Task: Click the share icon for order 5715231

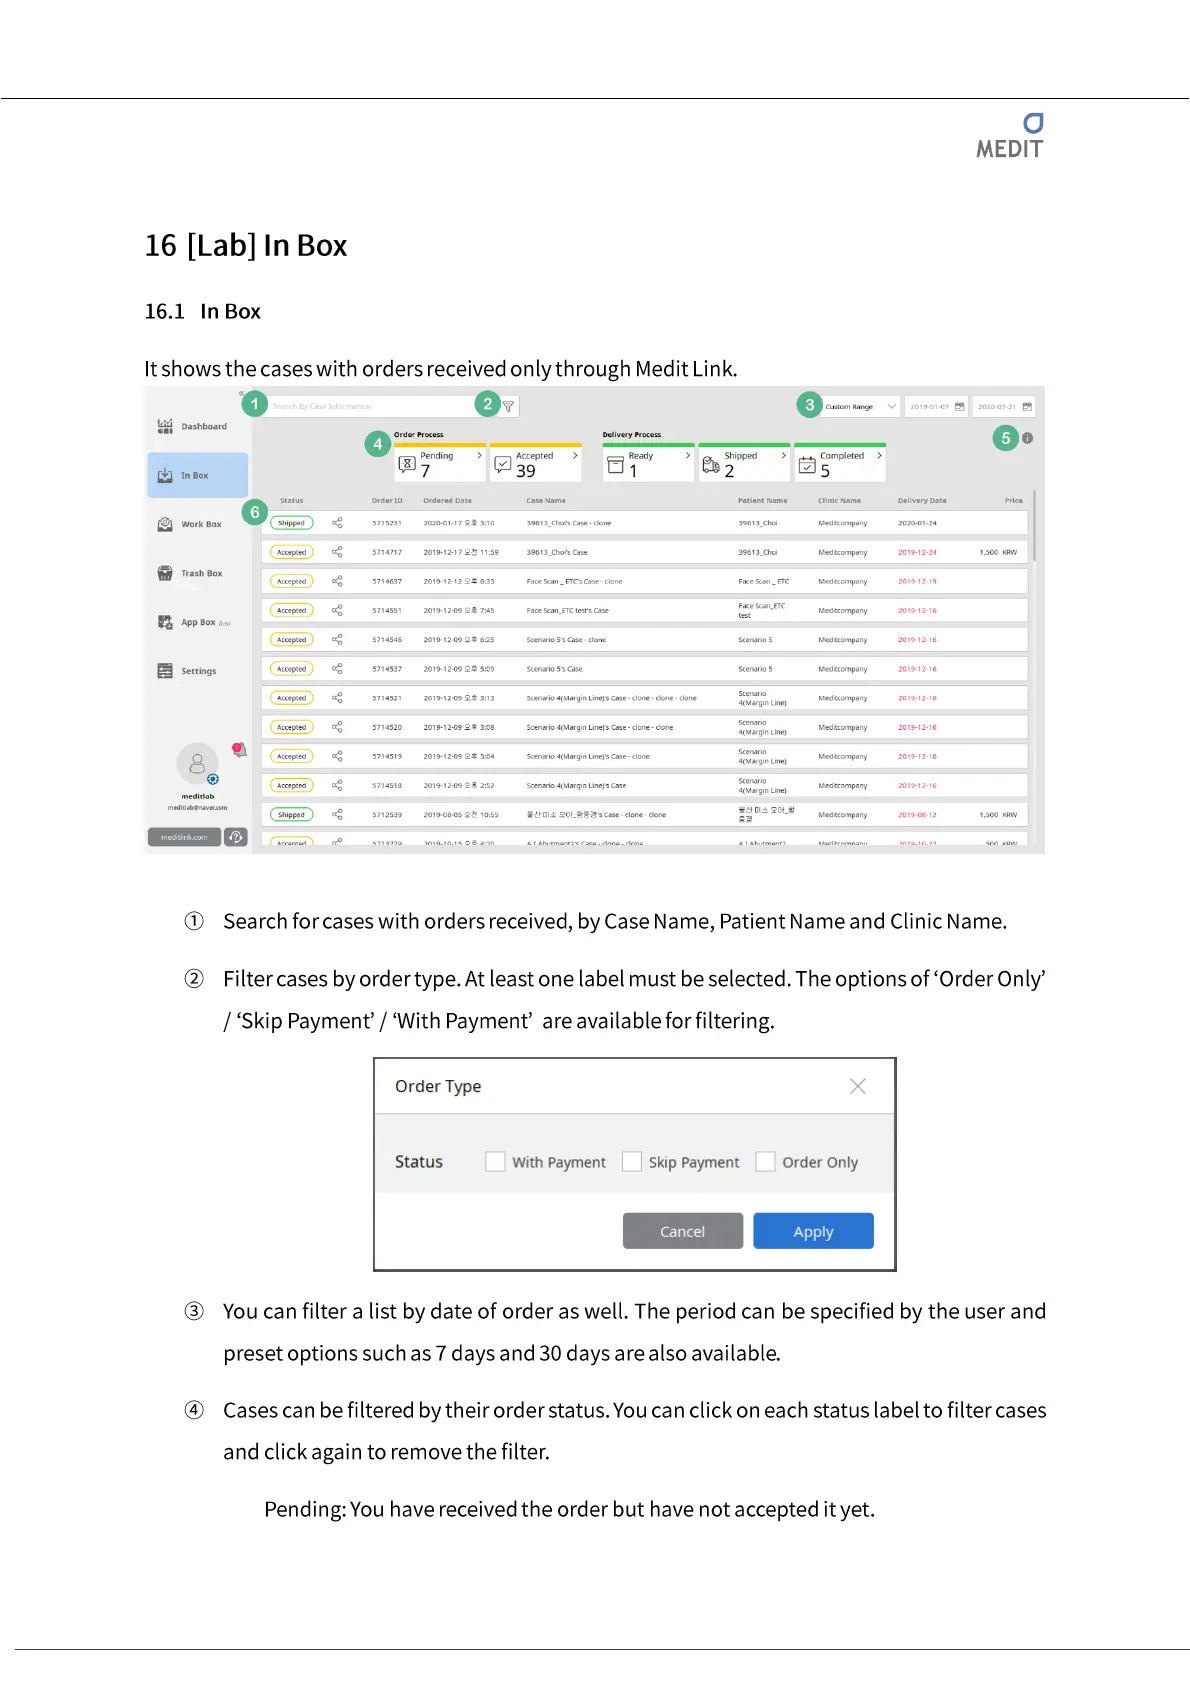Action: 337,523
